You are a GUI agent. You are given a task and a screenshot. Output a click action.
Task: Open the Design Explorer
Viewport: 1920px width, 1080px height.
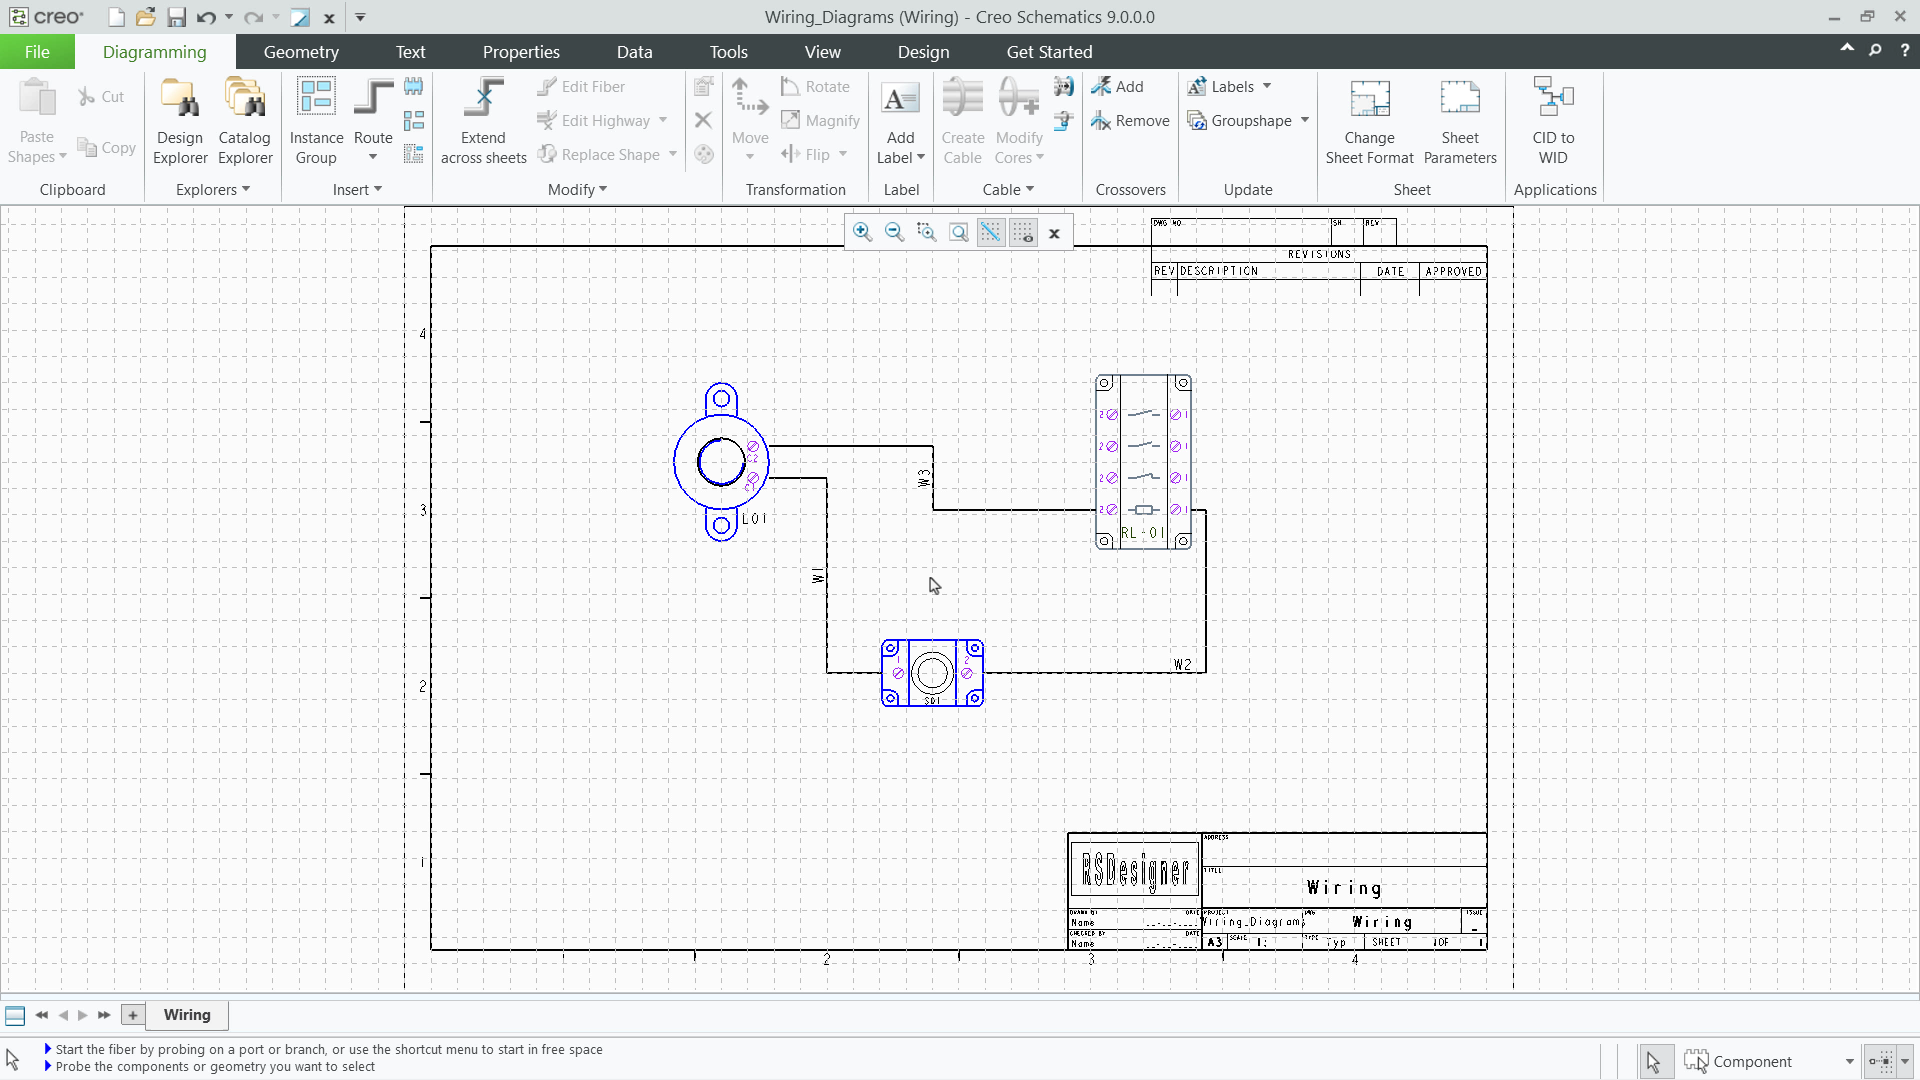coord(180,121)
